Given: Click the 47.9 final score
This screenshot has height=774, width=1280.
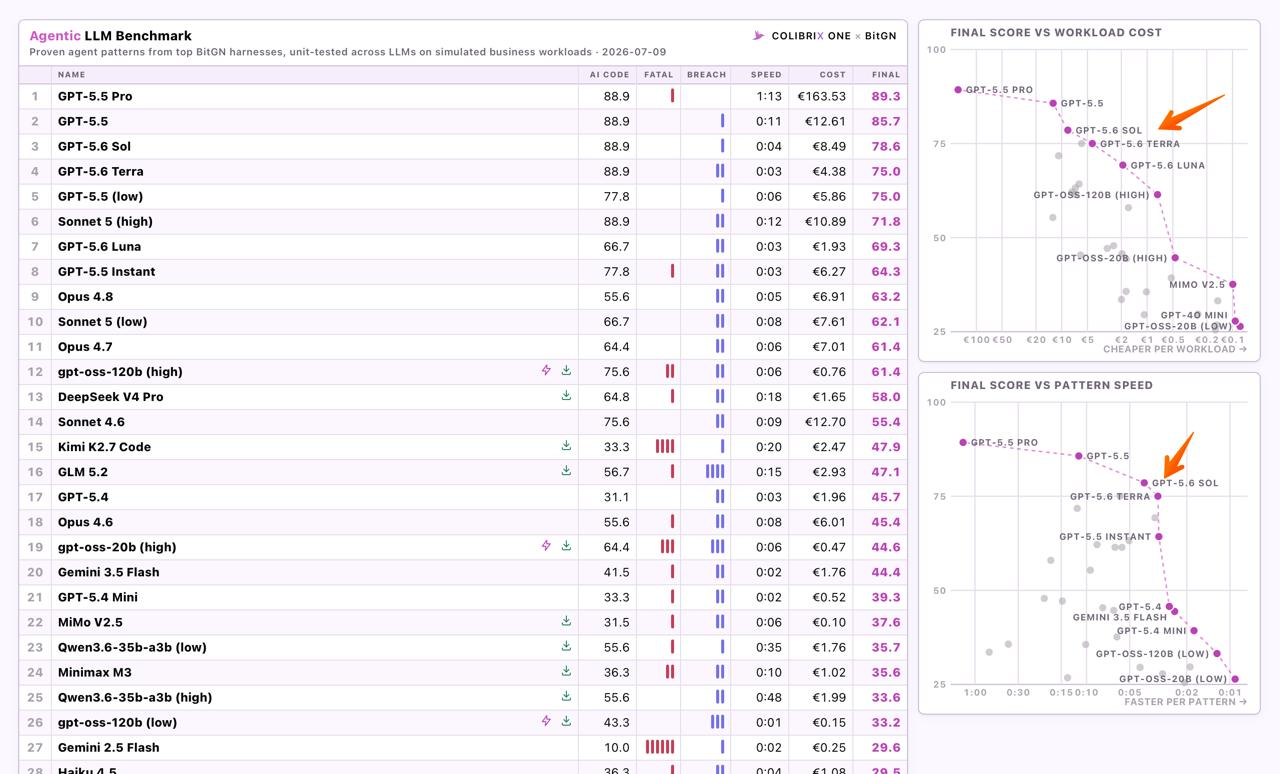Looking at the screenshot, I should point(886,446).
